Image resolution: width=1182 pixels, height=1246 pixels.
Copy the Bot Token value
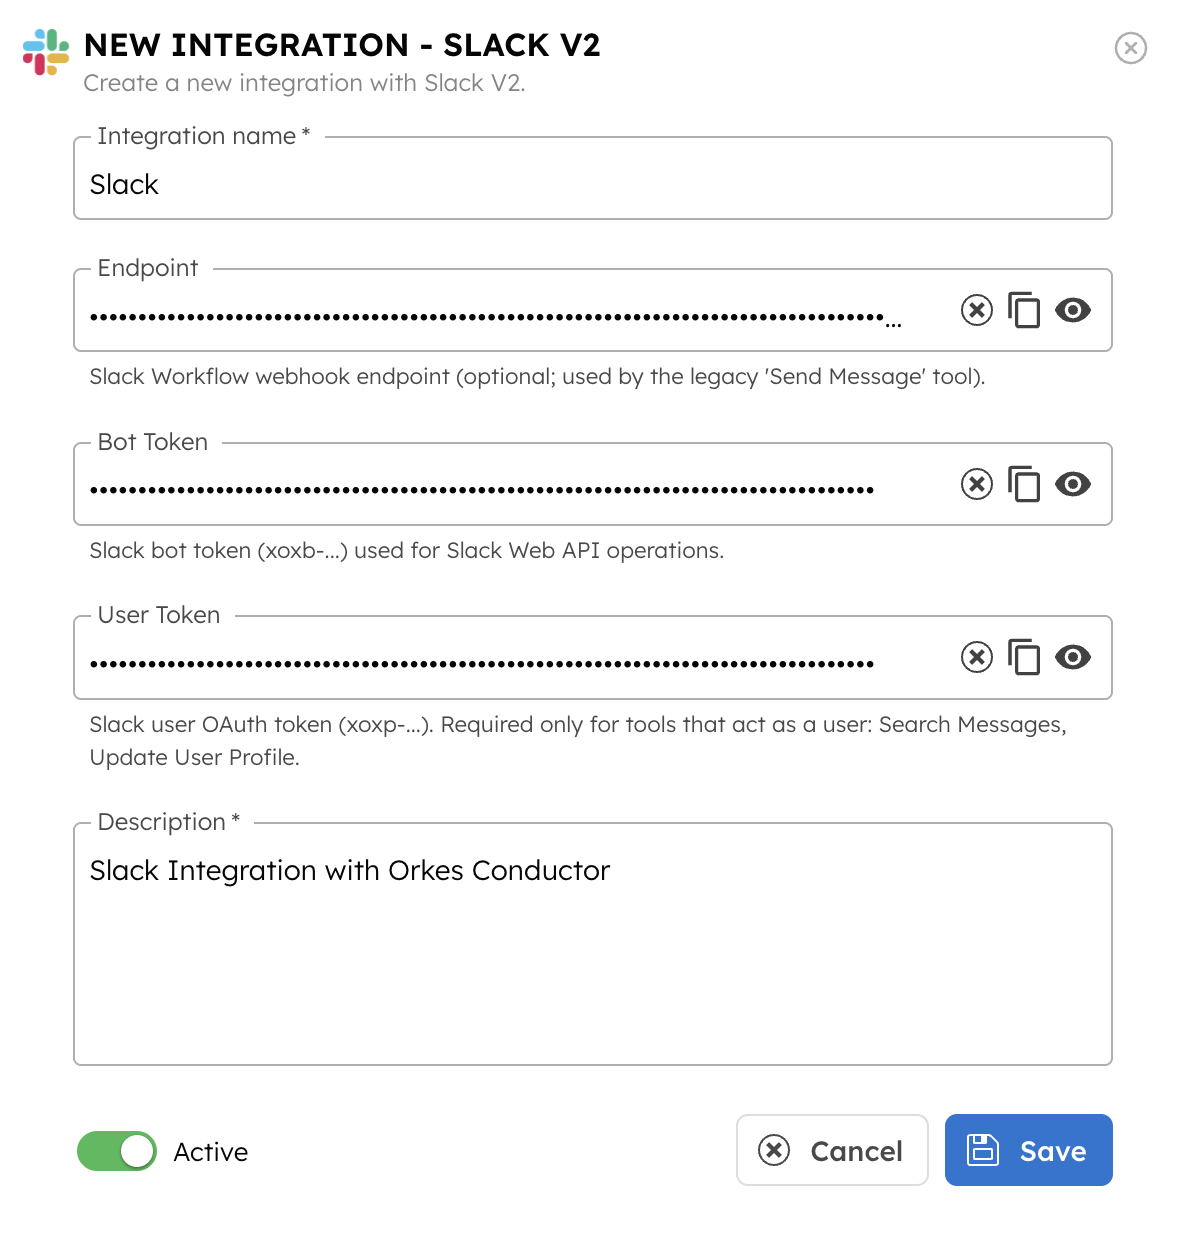[x=1024, y=484]
